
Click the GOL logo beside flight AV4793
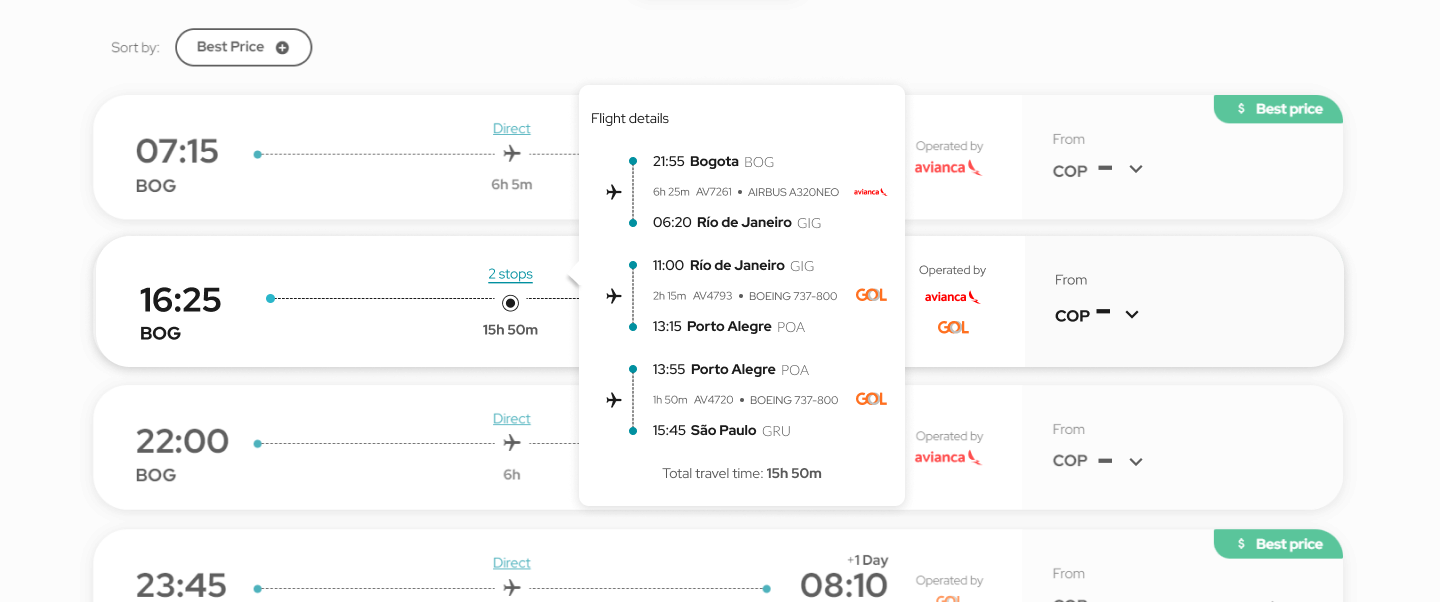[x=871, y=295]
